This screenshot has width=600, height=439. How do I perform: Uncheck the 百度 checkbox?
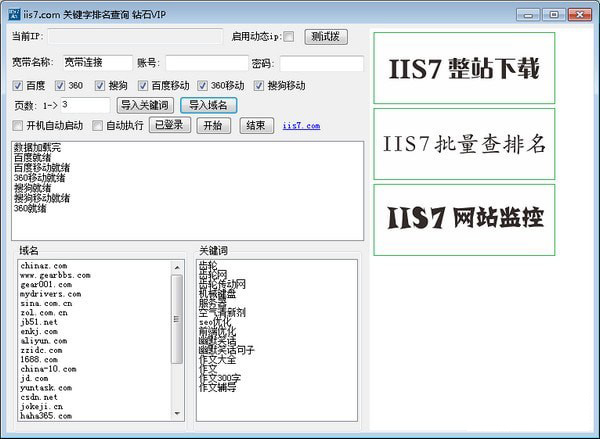click(x=17, y=86)
